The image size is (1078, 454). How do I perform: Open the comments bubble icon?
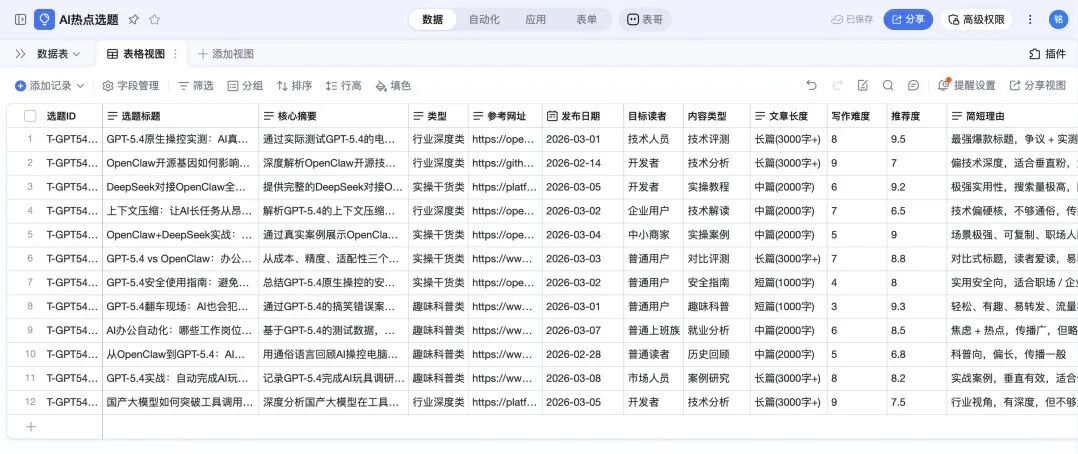[x=913, y=86]
